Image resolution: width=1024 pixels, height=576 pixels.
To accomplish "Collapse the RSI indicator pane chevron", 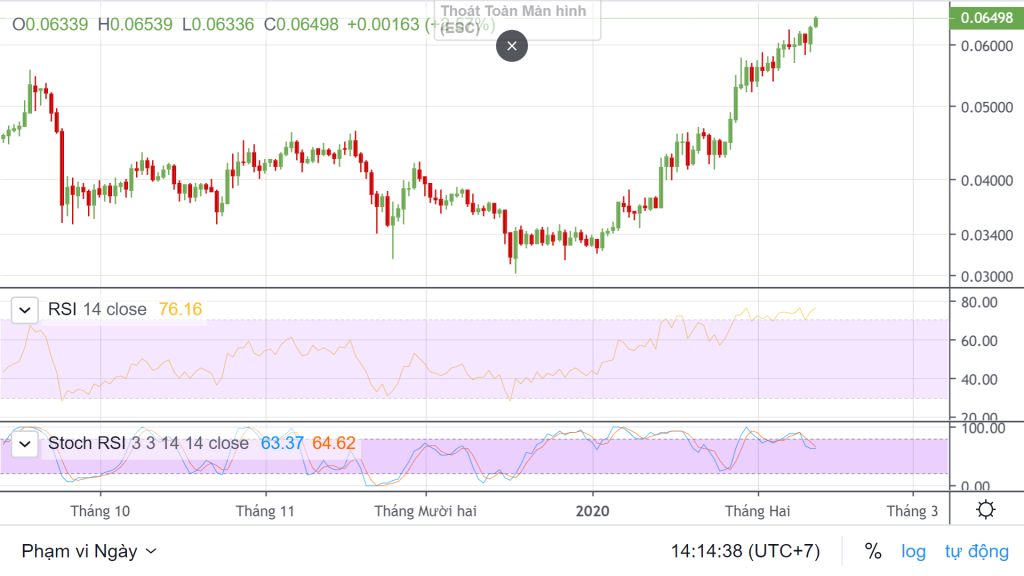I will [x=25, y=310].
